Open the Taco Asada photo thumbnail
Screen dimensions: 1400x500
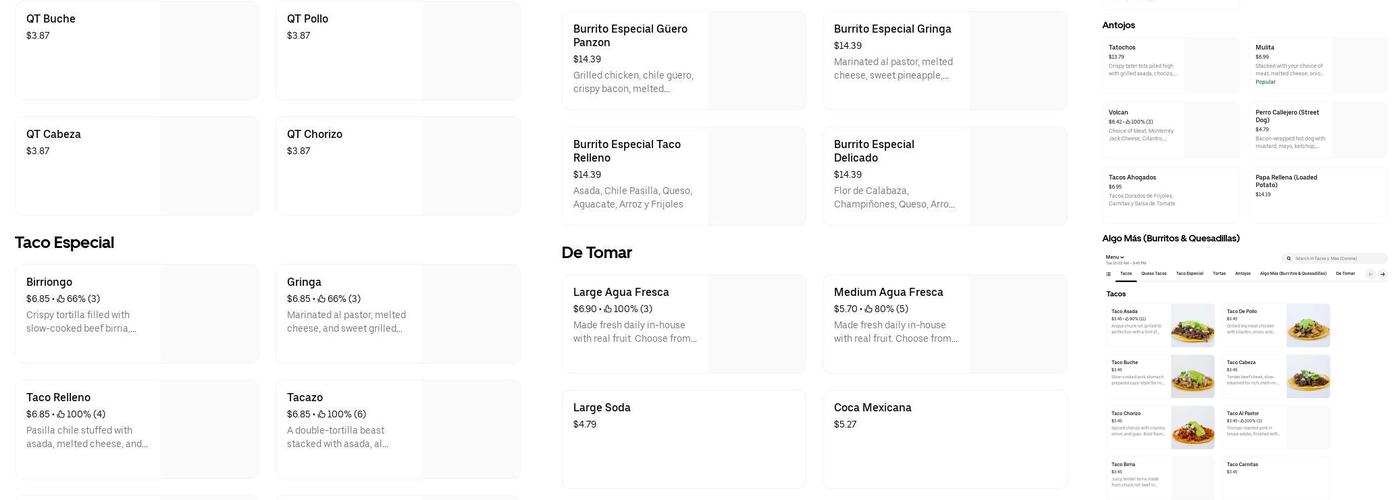pos(1192,326)
